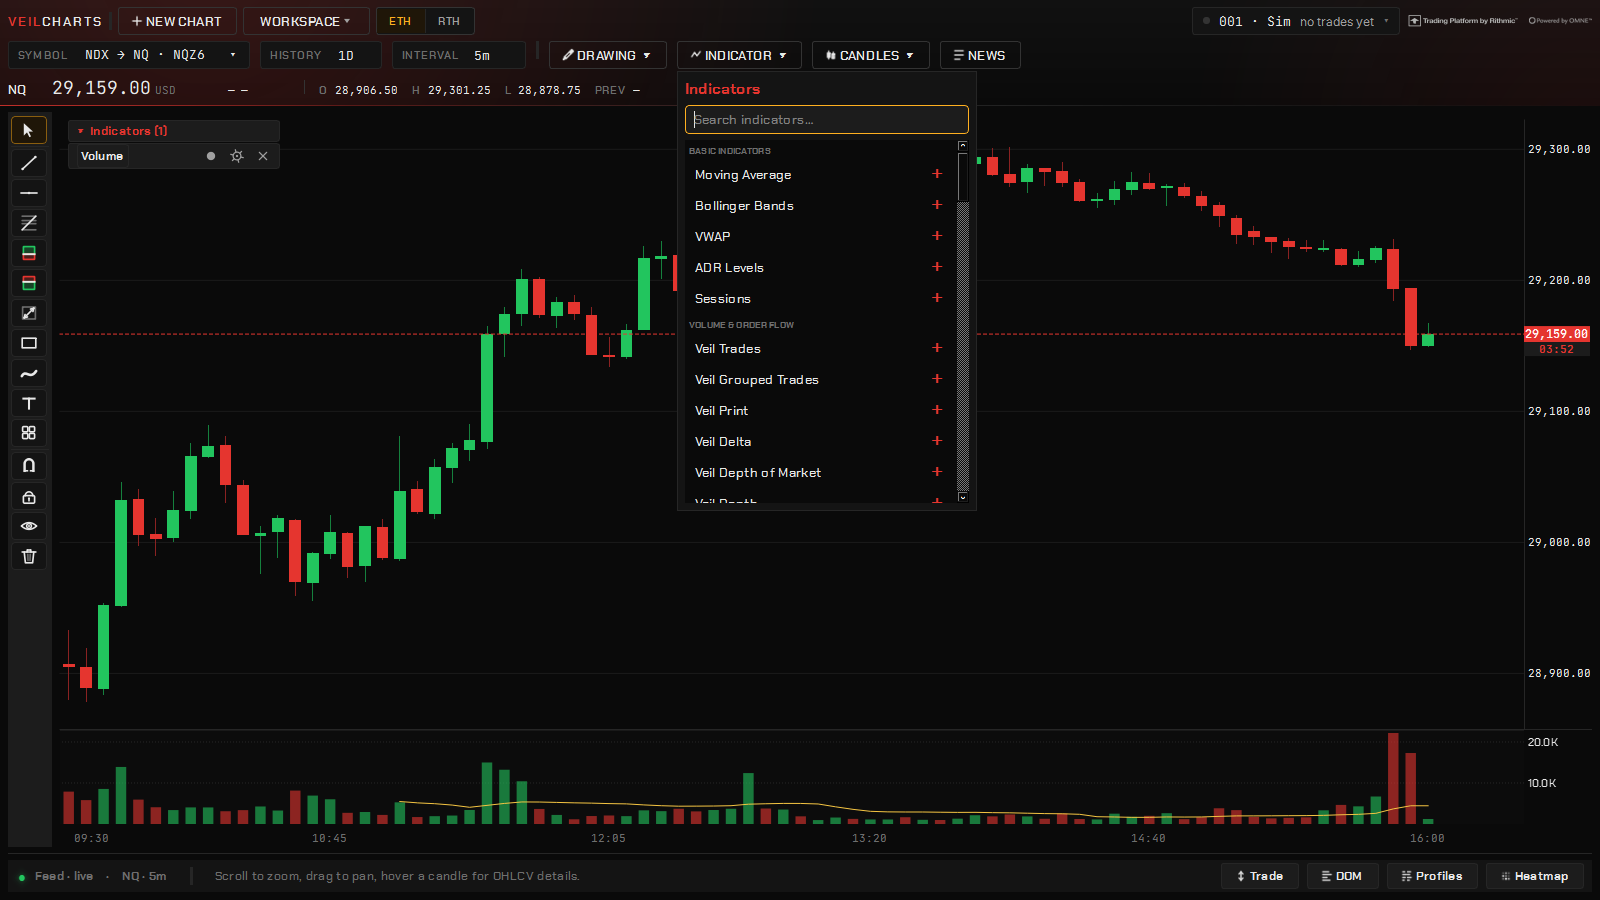Switch to ETH session
1600x900 pixels.
pos(400,21)
